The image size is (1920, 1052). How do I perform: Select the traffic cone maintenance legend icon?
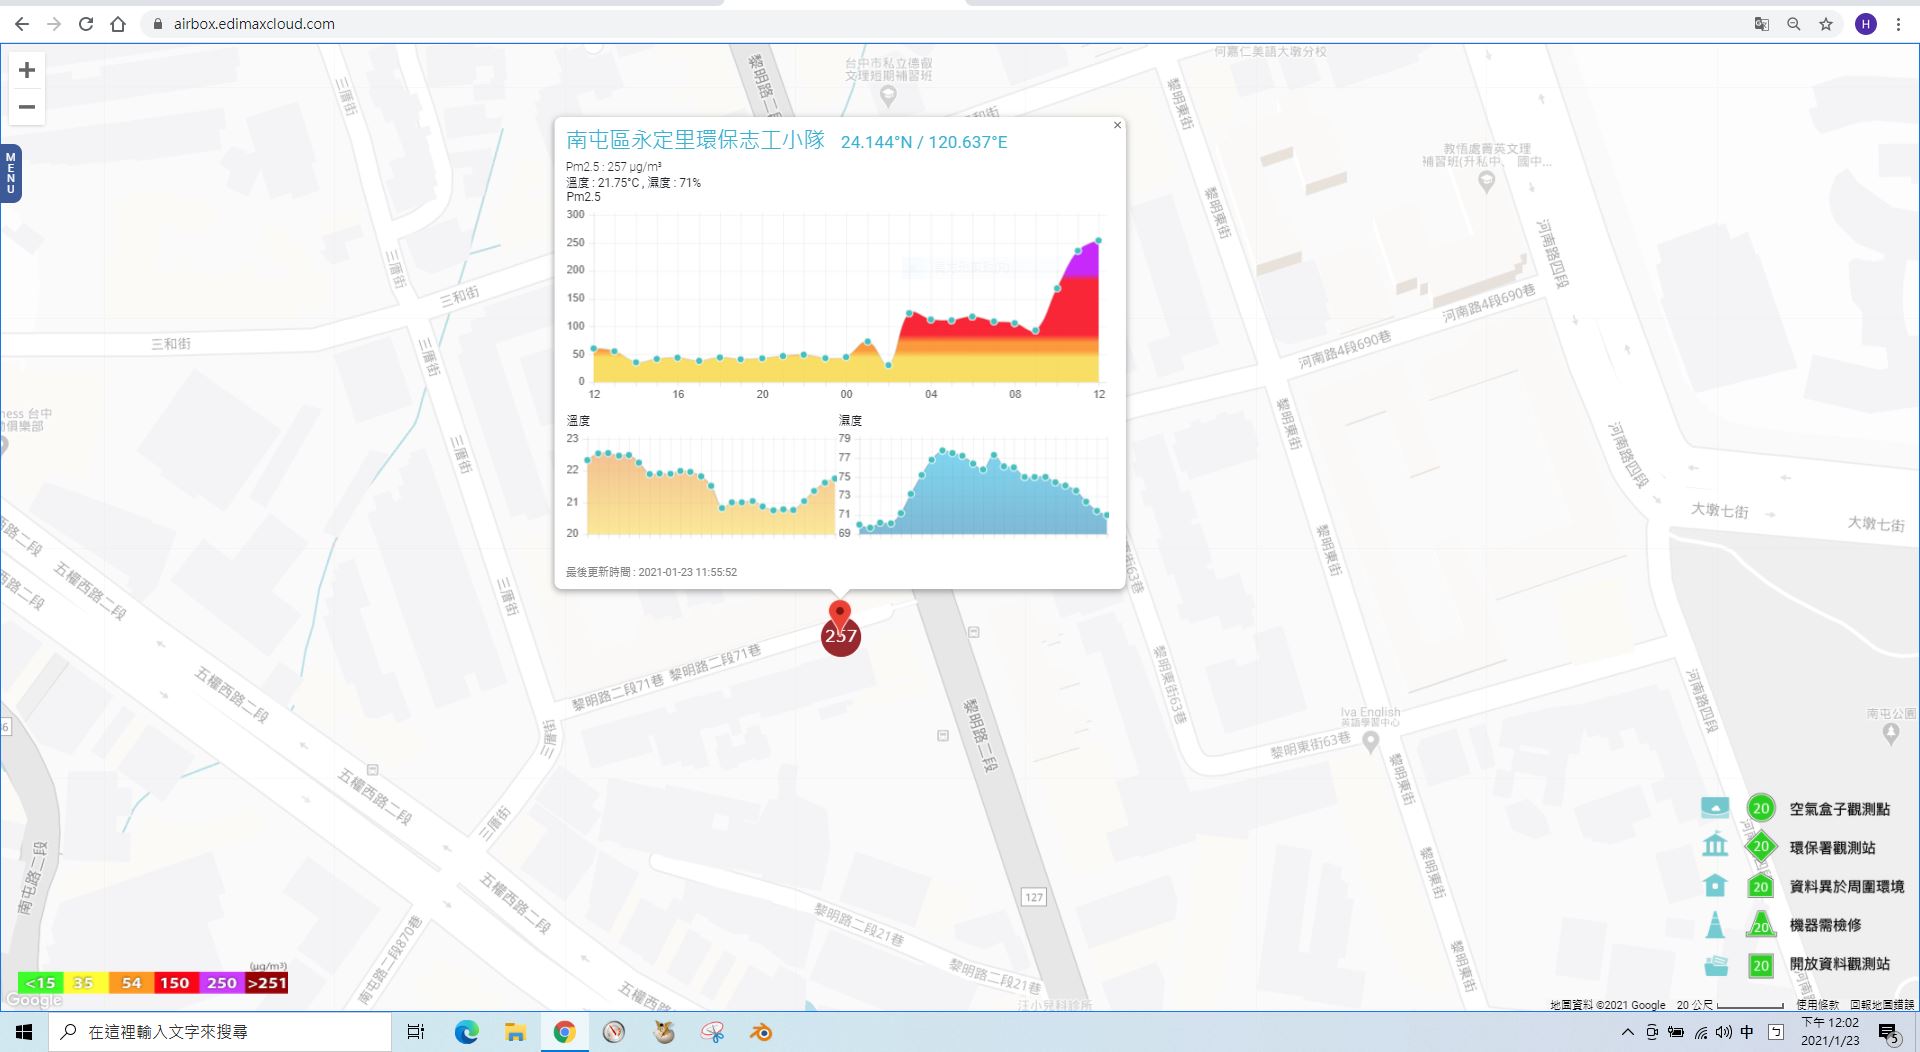click(1715, 925)
